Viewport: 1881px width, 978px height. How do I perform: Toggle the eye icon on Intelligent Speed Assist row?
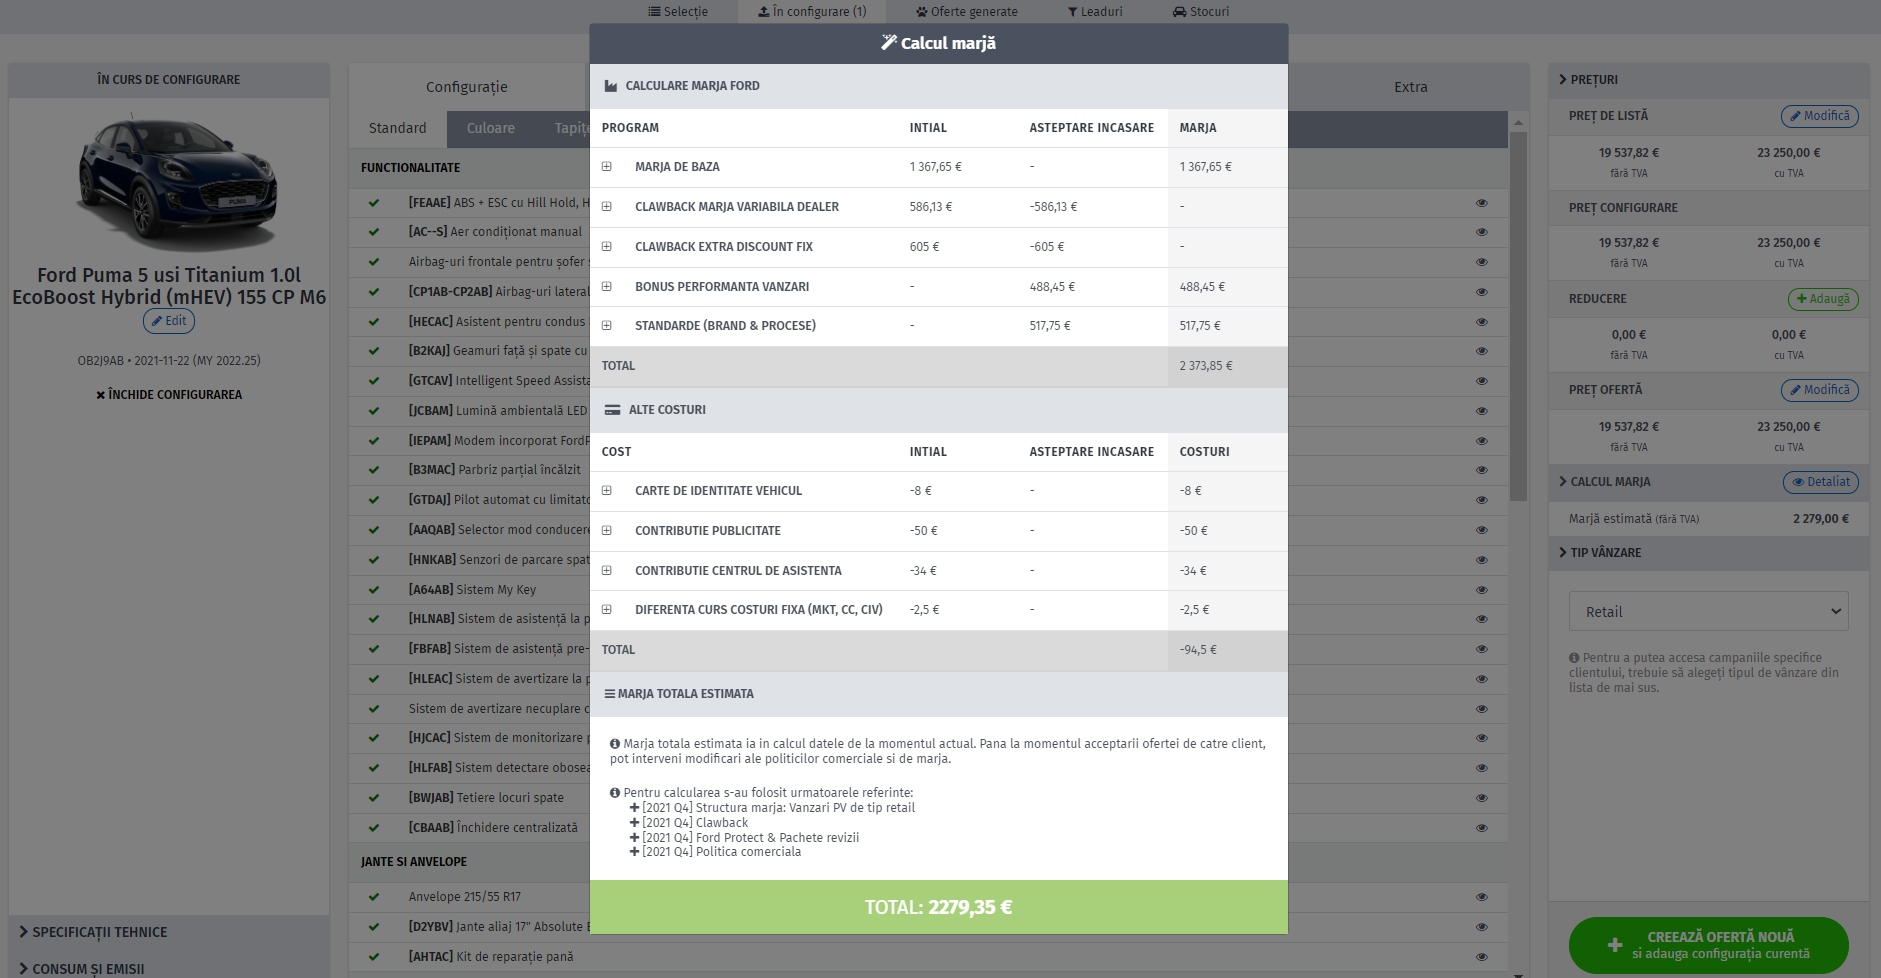[1482, 381]
